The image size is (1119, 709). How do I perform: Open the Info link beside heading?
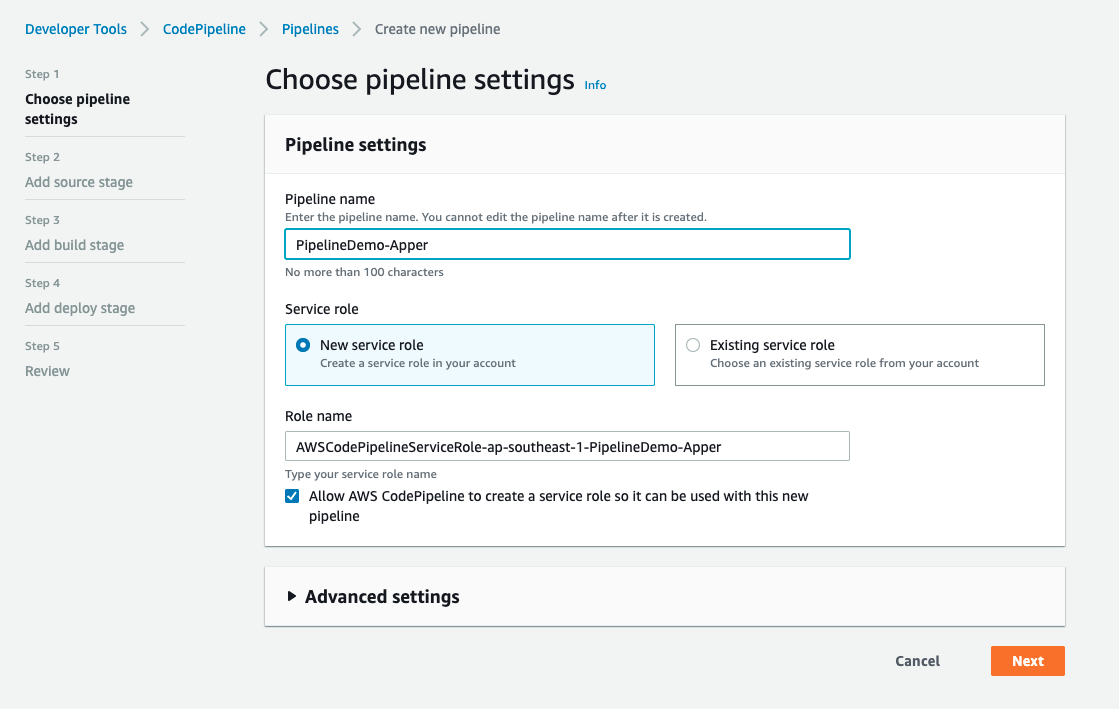[x=595, y=85]
